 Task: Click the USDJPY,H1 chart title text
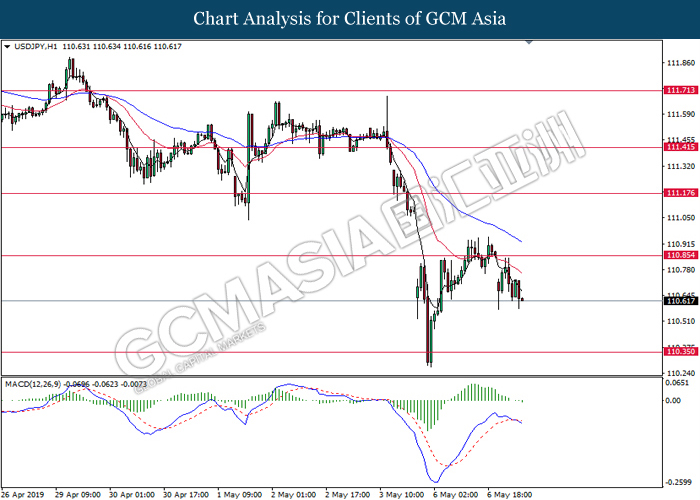point(36,46)
